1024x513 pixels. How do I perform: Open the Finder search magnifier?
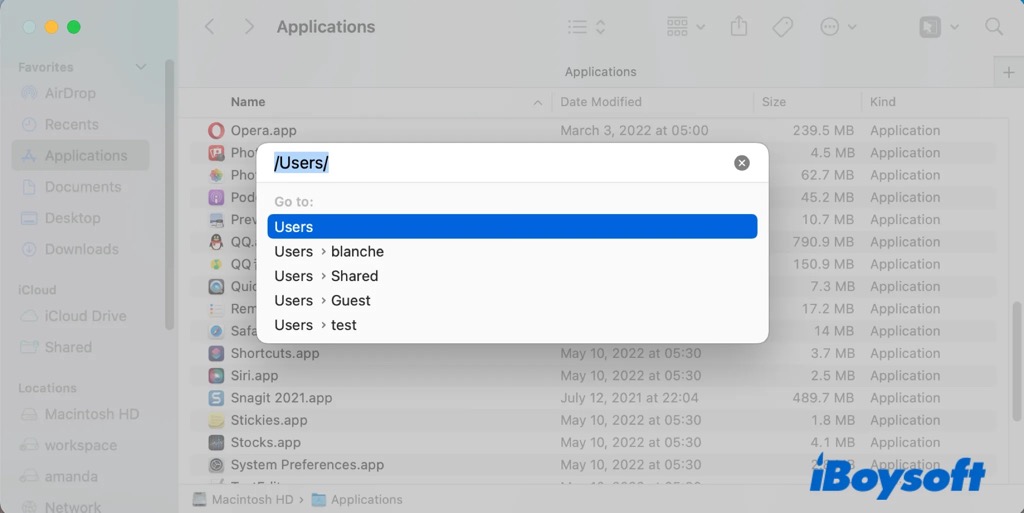[x=993, y=27]
